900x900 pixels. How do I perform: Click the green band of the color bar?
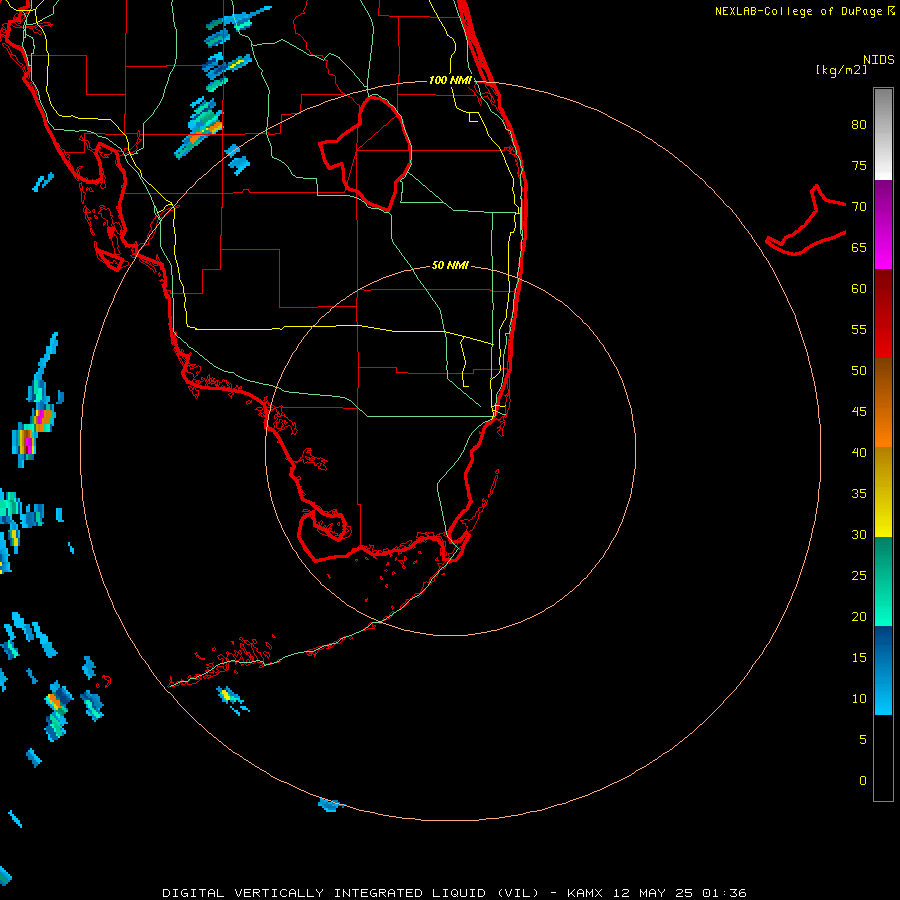(883, 581)
